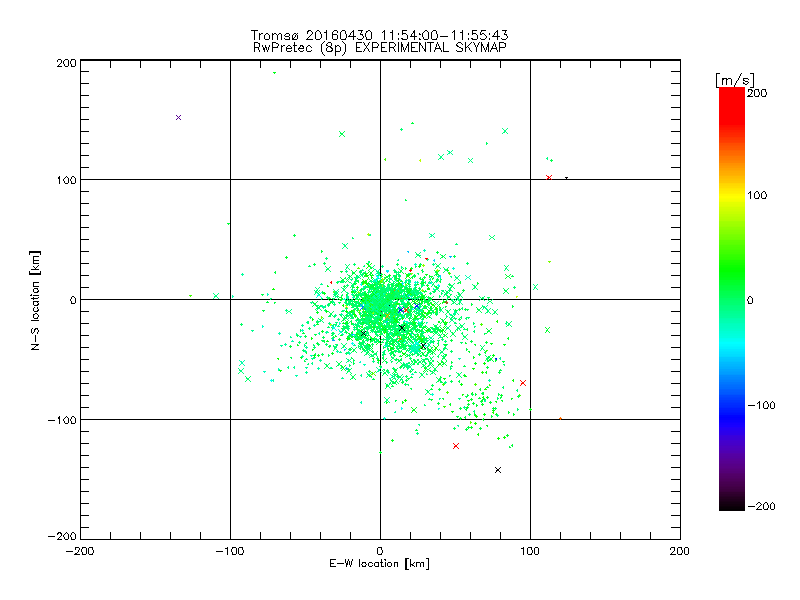The image size is (800, 600).
Task: Click the '0' tick label on N-S axis
Action: 73,300
